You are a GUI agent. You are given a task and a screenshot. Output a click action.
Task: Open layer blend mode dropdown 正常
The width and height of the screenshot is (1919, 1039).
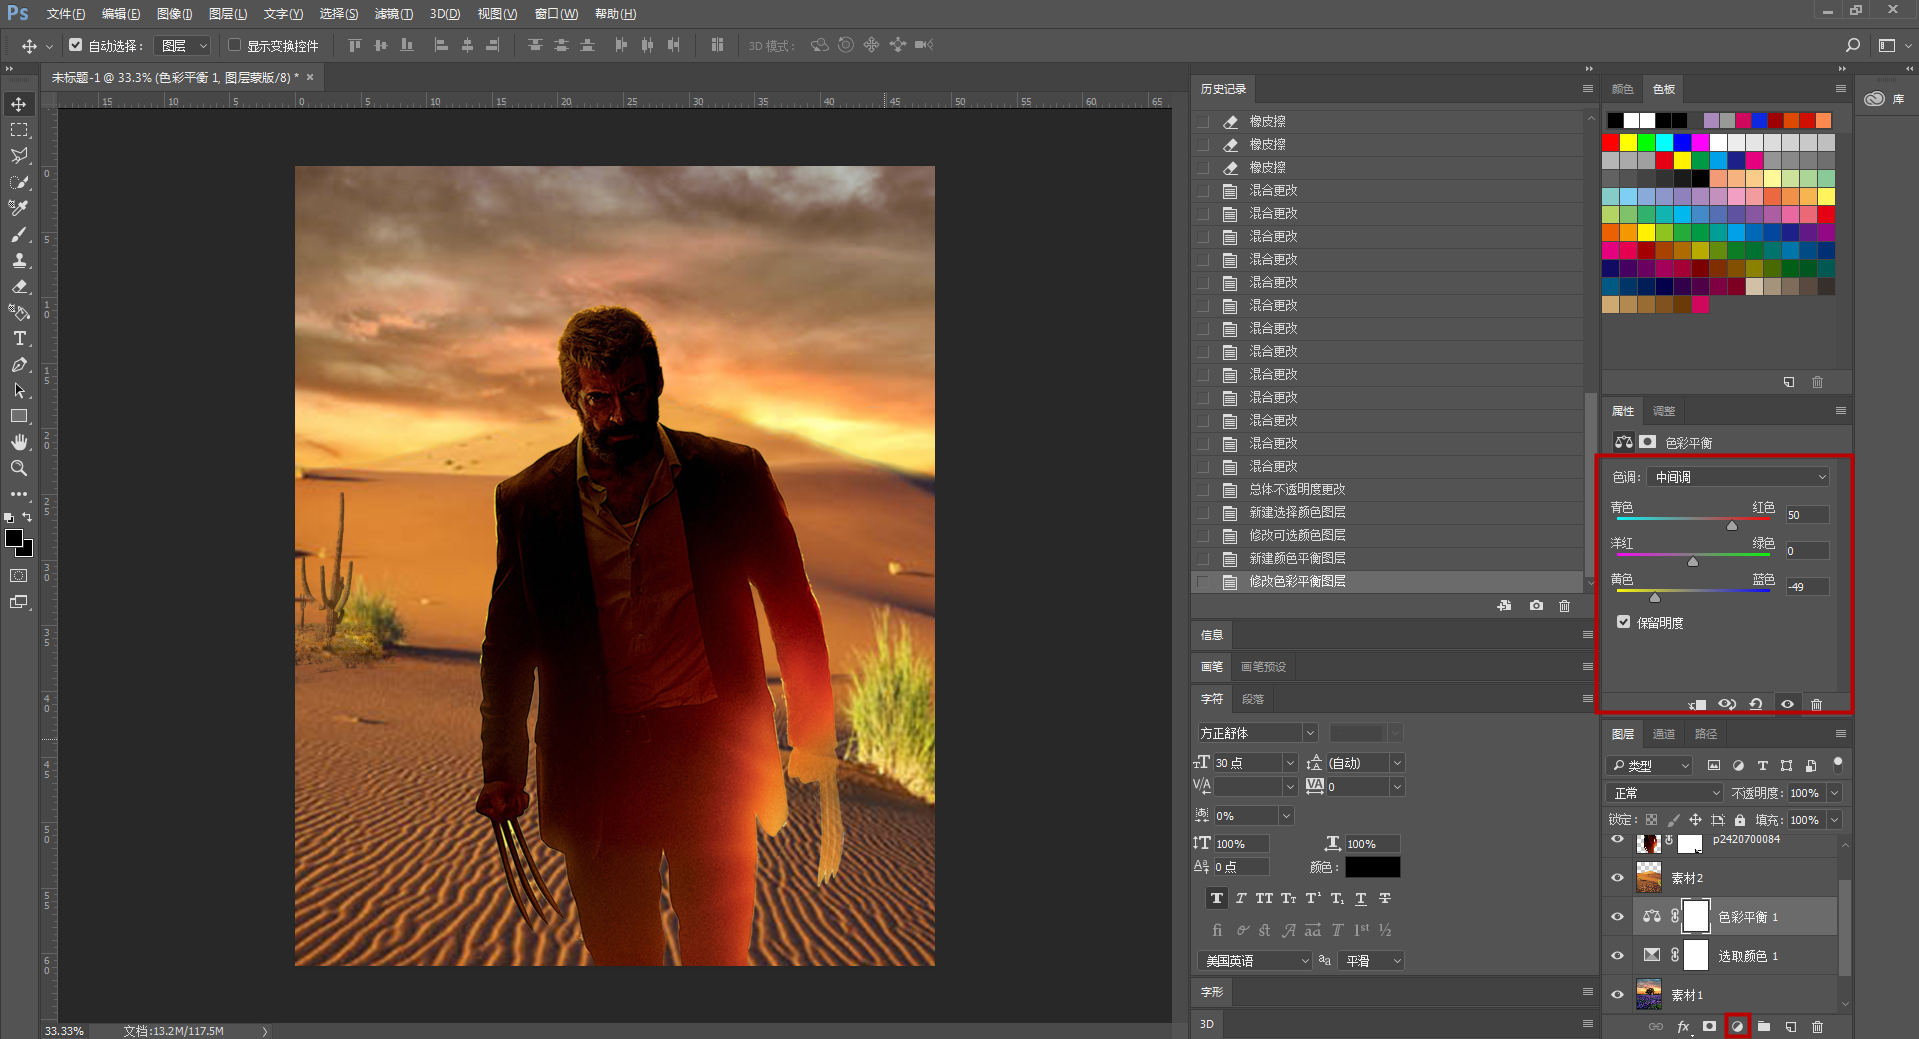pos(1665,793)
